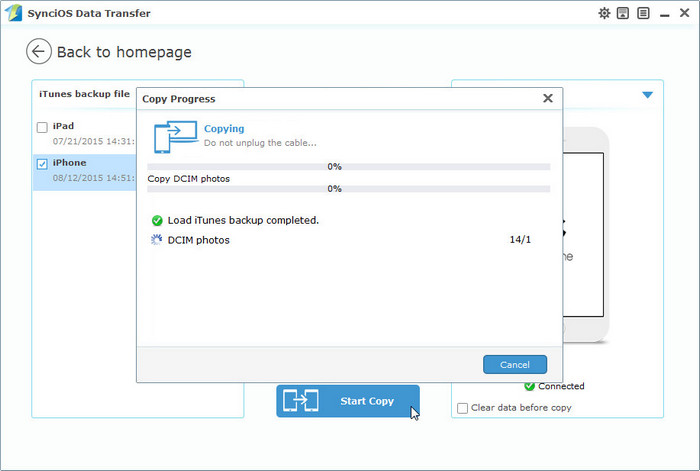The height and width of the screenshot is (471, 700).
Task: Click the 08/12/2015 backup date
Action: coord(93,178)
